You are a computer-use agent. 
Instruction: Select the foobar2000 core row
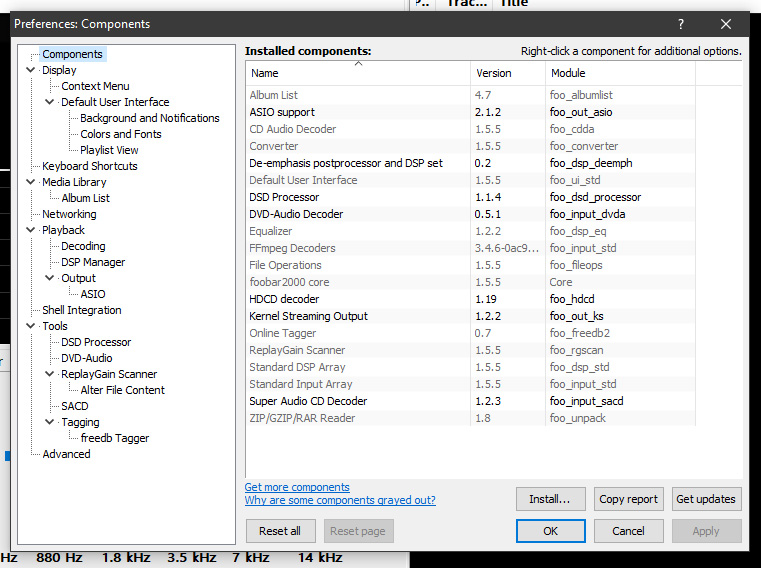pyautogui.click(x=471, y=282)
